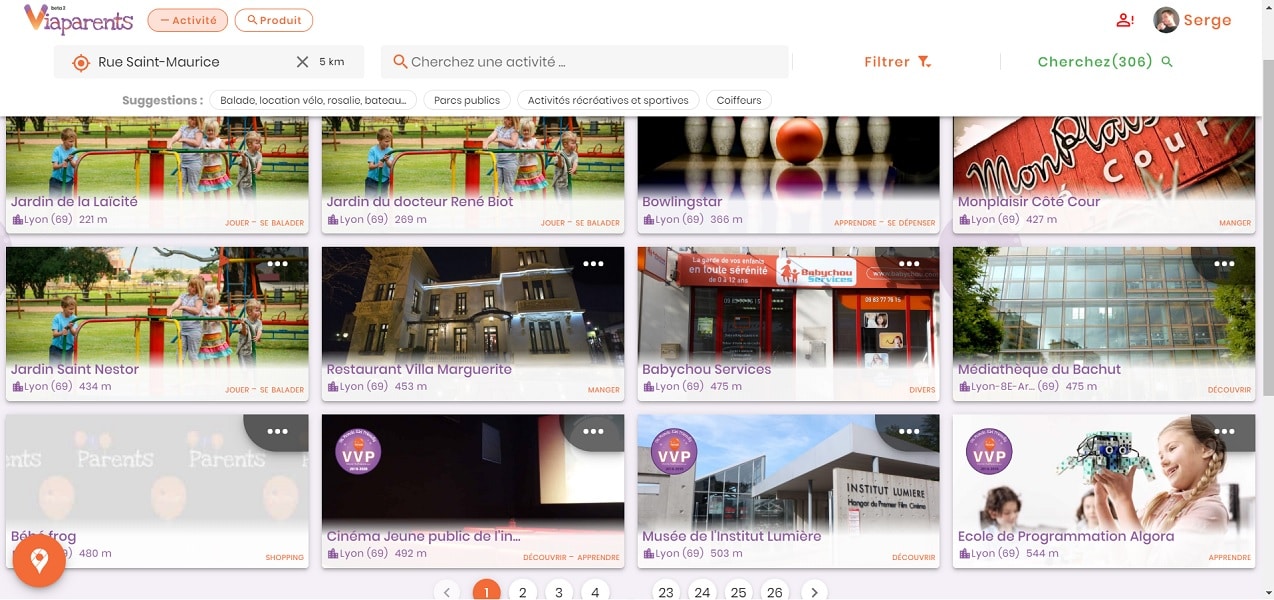Open the add-contact icon beside the avatar

click(x=1125, y=20)
